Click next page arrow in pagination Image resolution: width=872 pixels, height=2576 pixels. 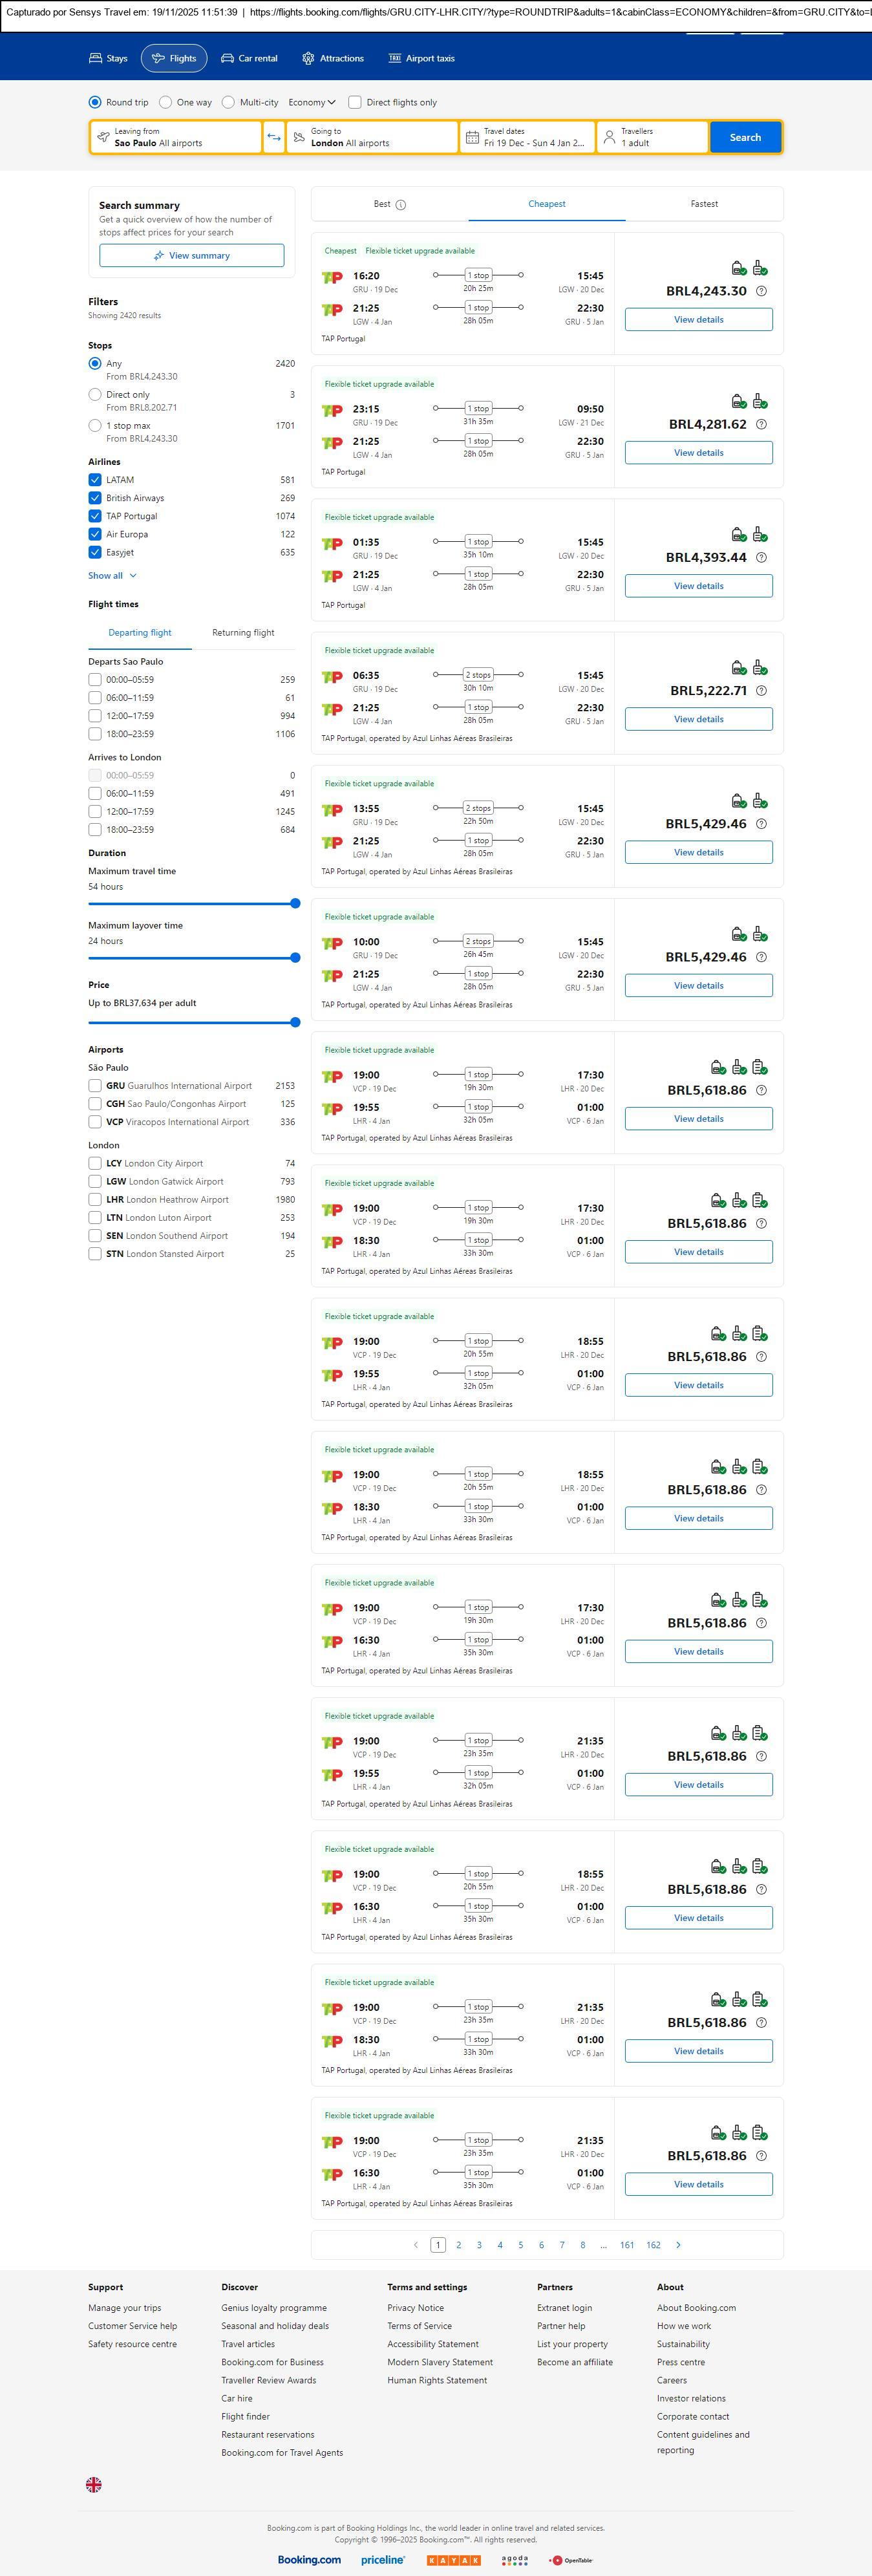point(678,2245)
